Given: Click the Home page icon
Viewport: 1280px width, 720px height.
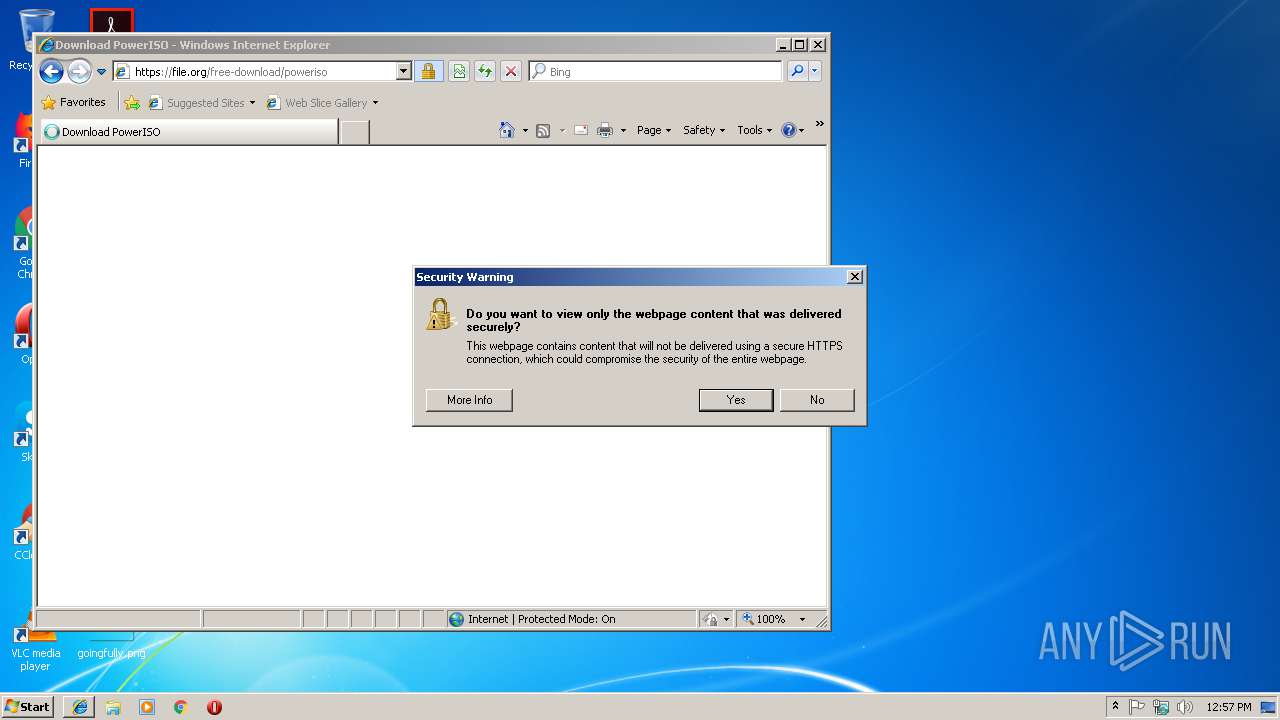Looking at the screenshot, I should [x=507, y=130].
